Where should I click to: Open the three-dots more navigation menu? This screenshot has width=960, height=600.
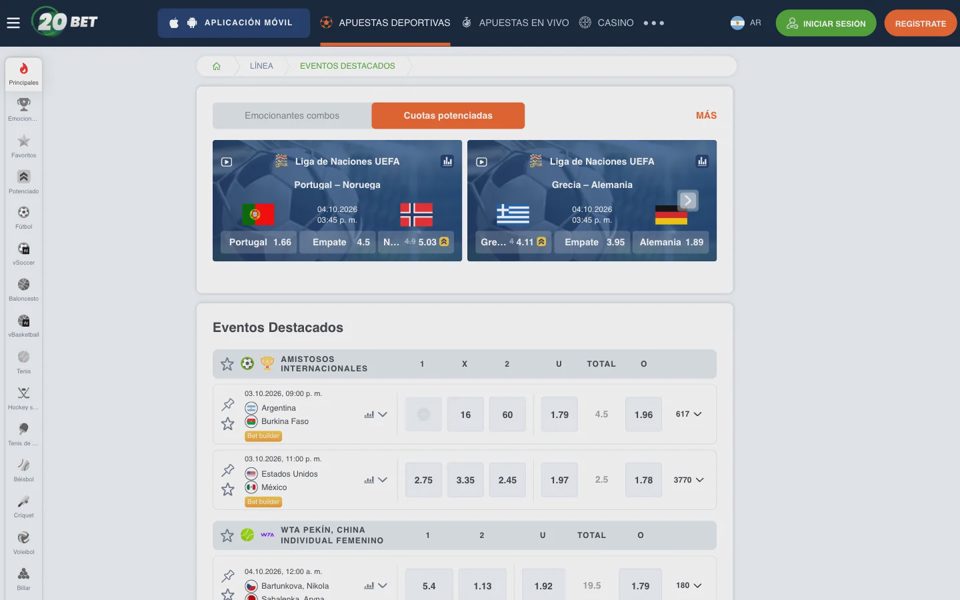point(654,23)
